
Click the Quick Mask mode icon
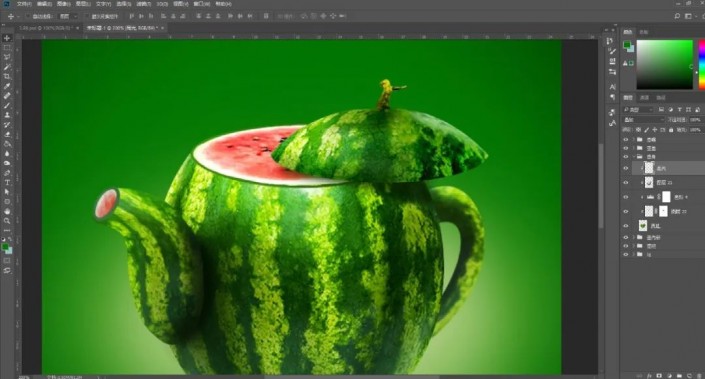coord(7,261)
